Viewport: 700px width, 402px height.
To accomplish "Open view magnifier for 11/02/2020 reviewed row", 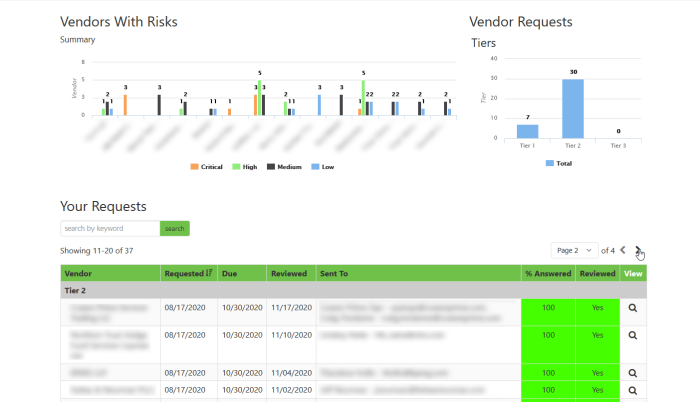I will (633, 390).
